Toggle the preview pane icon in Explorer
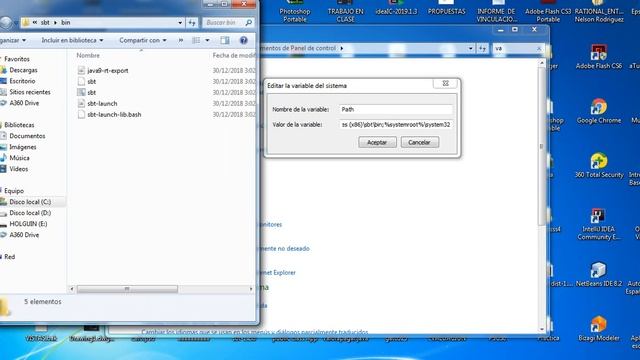This screenshot has width=640, height=360. click(x=225, y=40)
